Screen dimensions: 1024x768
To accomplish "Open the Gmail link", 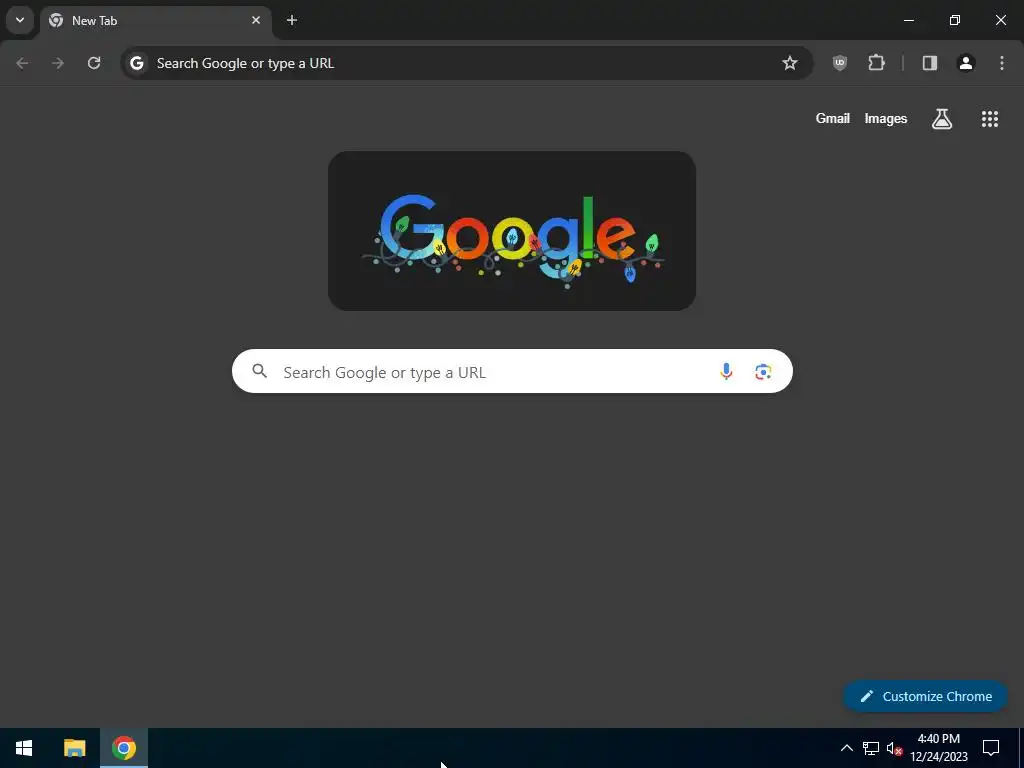I will point(833,118).
